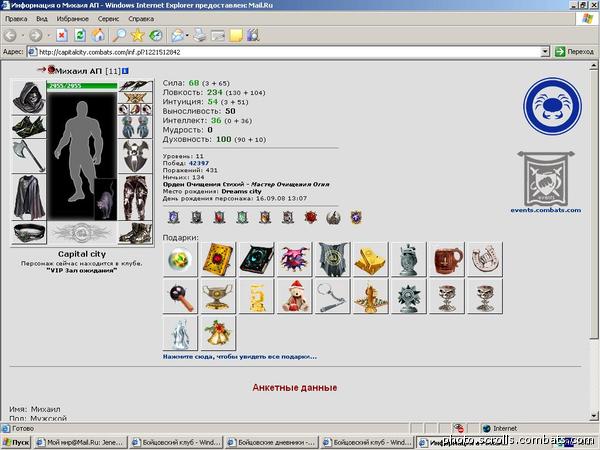Click the cat pet image
The height and width of the screenshot is (450, 600).
pos(105,199)
